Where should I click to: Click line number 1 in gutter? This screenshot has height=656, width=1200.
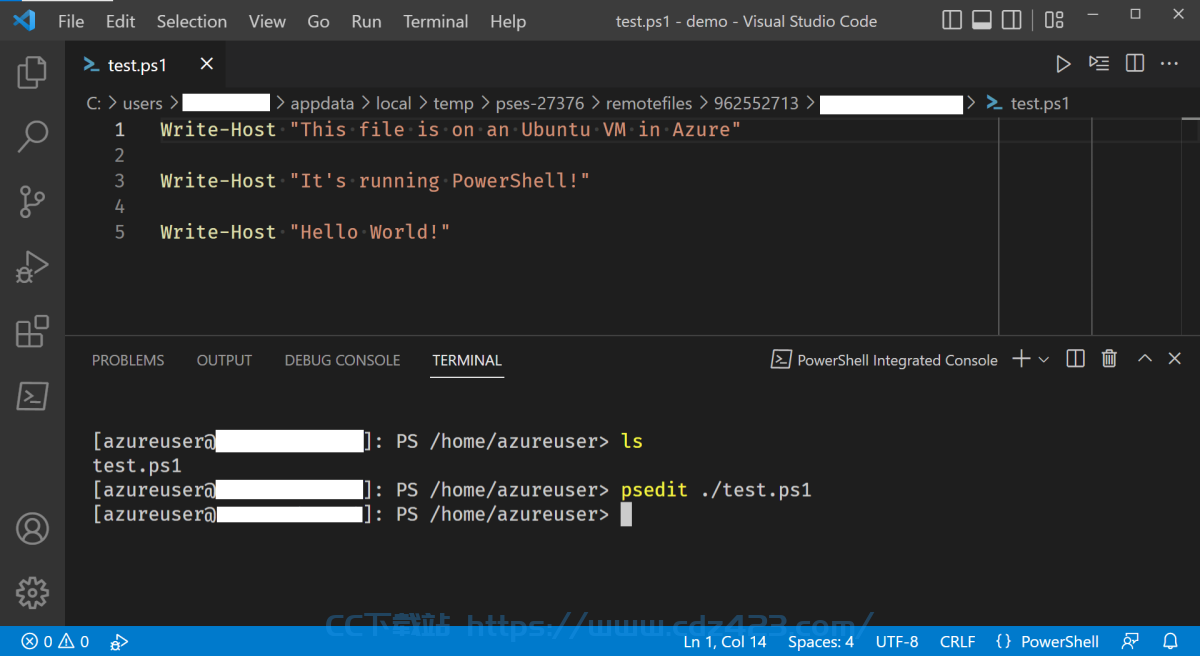[119, 130]
